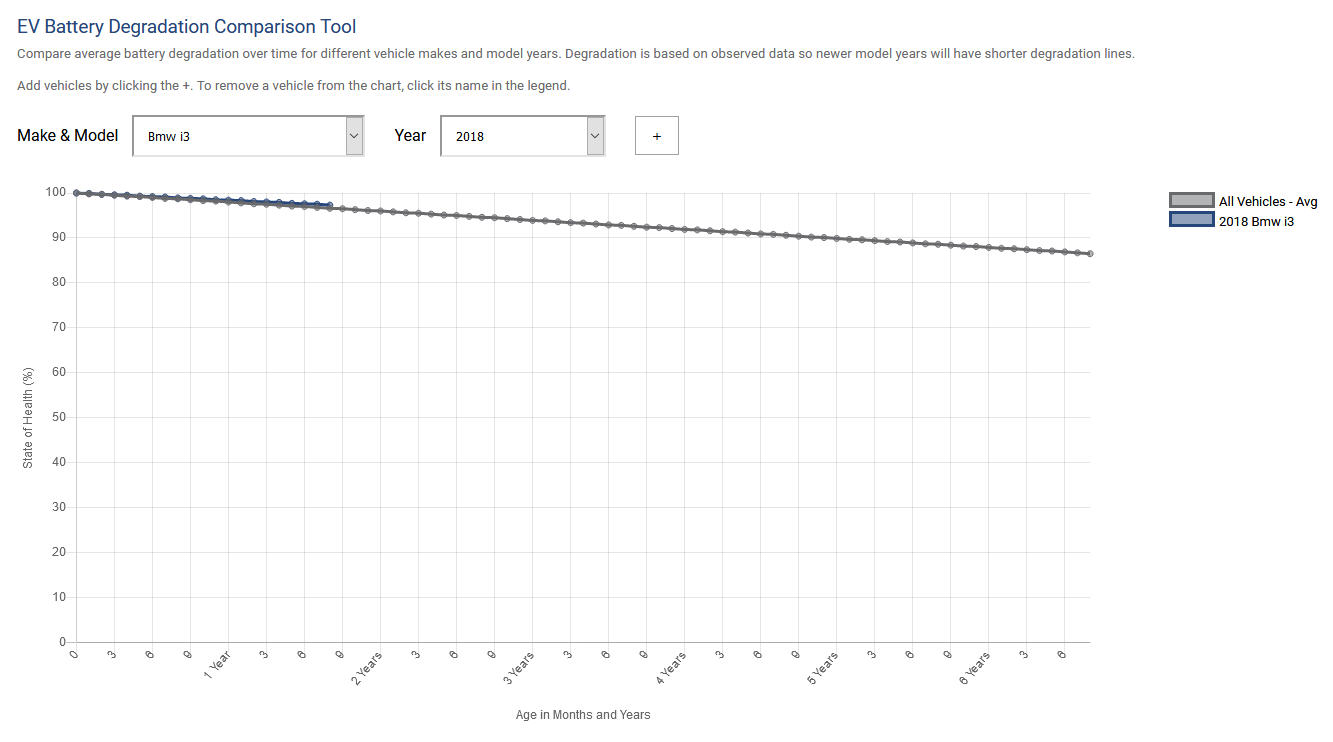
Task: Click the 2018 year select box
Action: coord(513,136)
